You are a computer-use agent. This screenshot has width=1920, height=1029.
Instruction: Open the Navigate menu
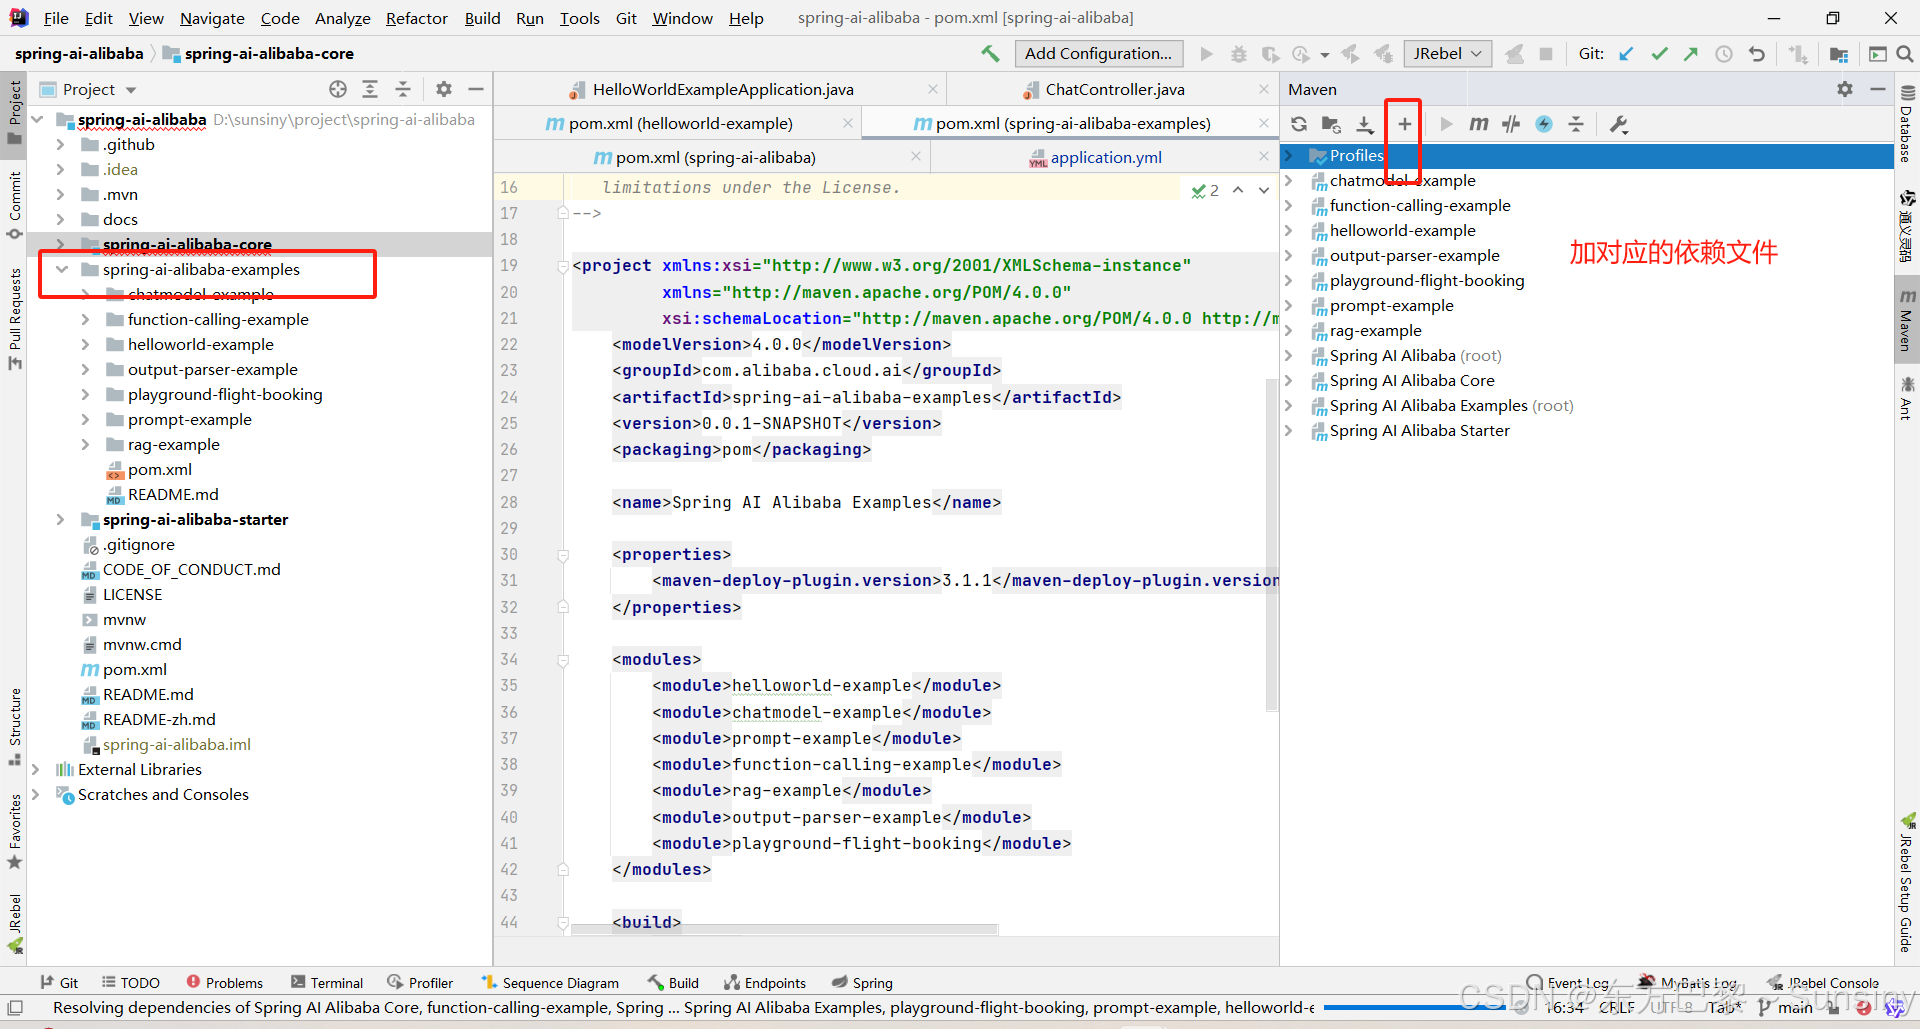click(x=212, y=18)
